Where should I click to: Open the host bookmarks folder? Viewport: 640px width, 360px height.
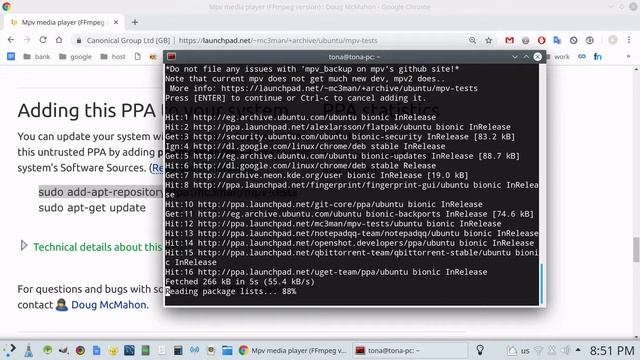click(113, 57)
